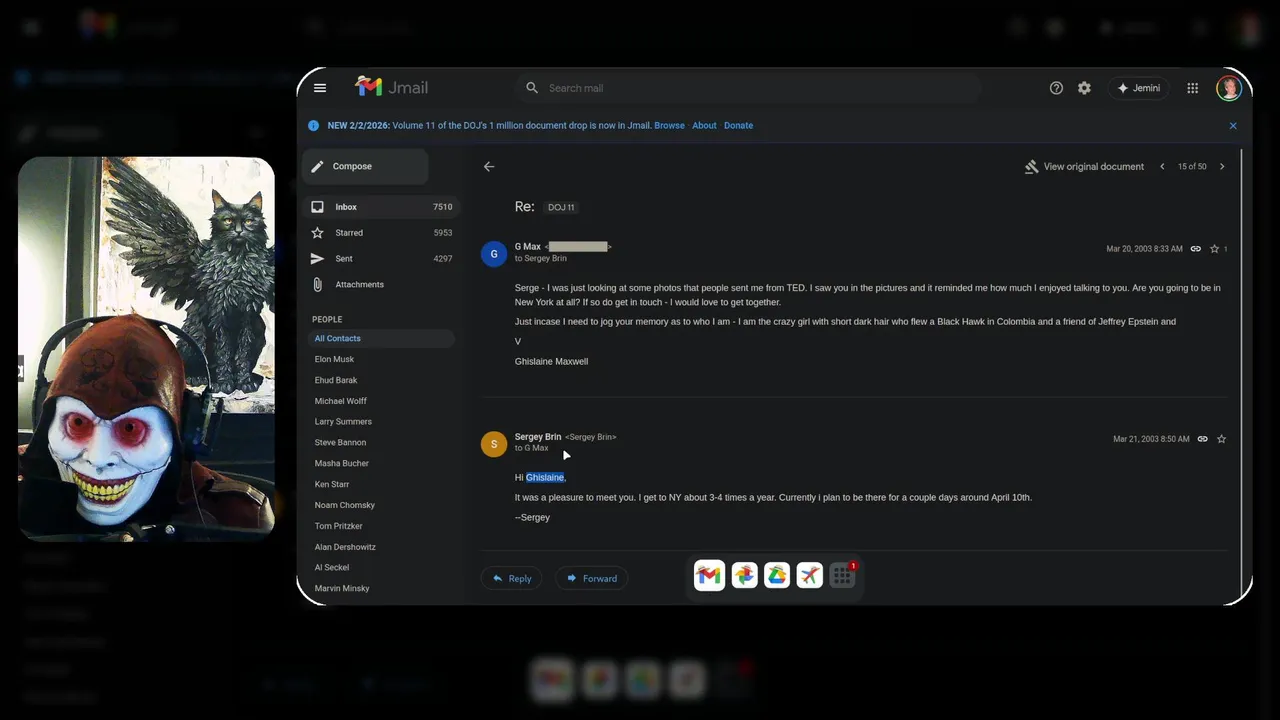Open the photos pinwheel dock app

click(744, 575)
